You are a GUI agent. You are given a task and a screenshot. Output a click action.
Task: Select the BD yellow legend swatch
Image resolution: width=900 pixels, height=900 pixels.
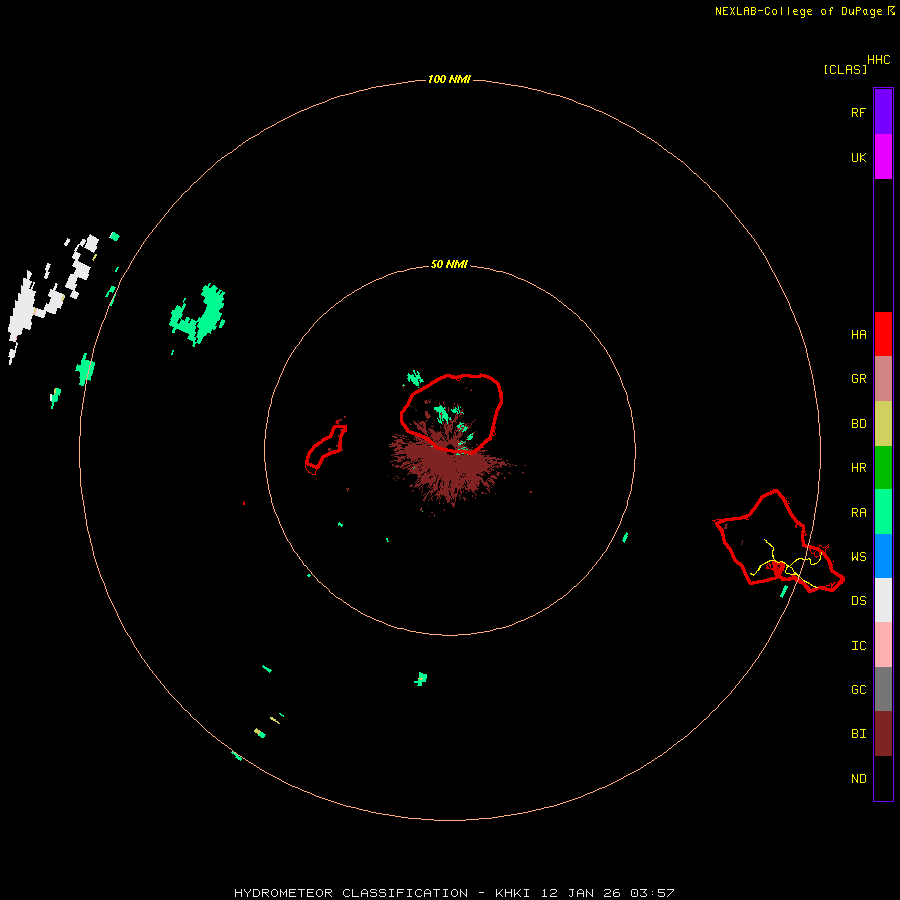(883, 424)
